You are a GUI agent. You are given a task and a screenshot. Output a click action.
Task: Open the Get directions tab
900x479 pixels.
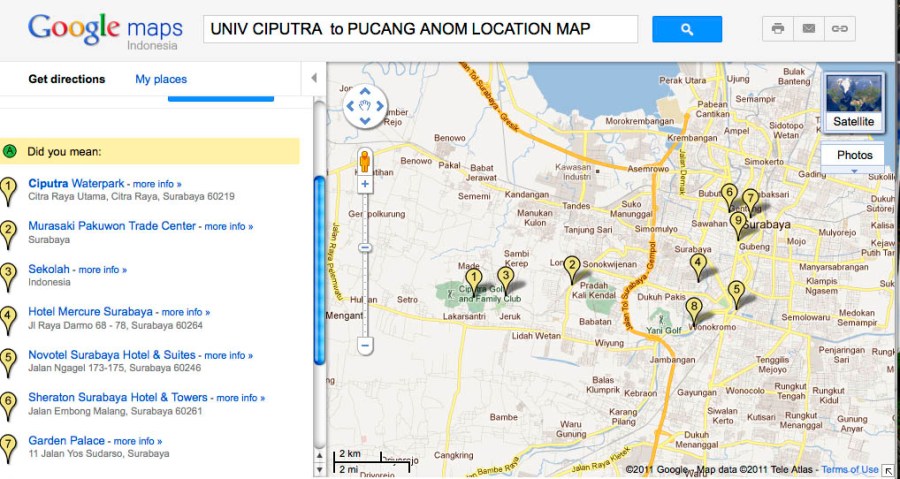66,79
